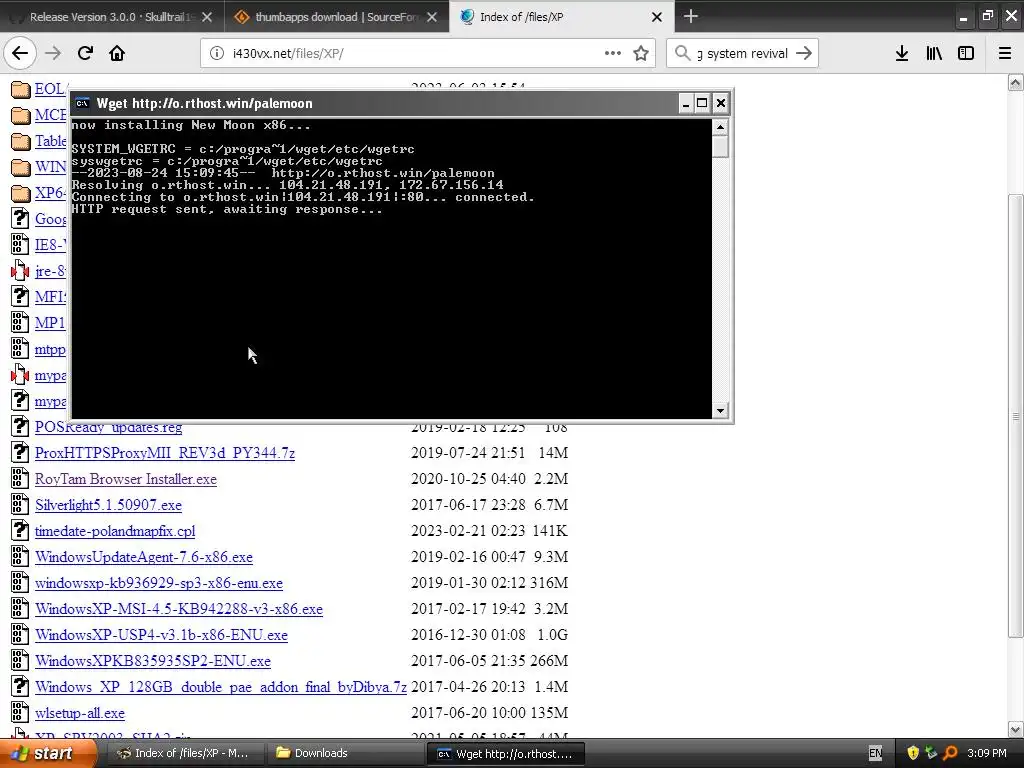1024x768 pixels.
Task: Select the Wget taskbar button
Action: click(506, 754)
